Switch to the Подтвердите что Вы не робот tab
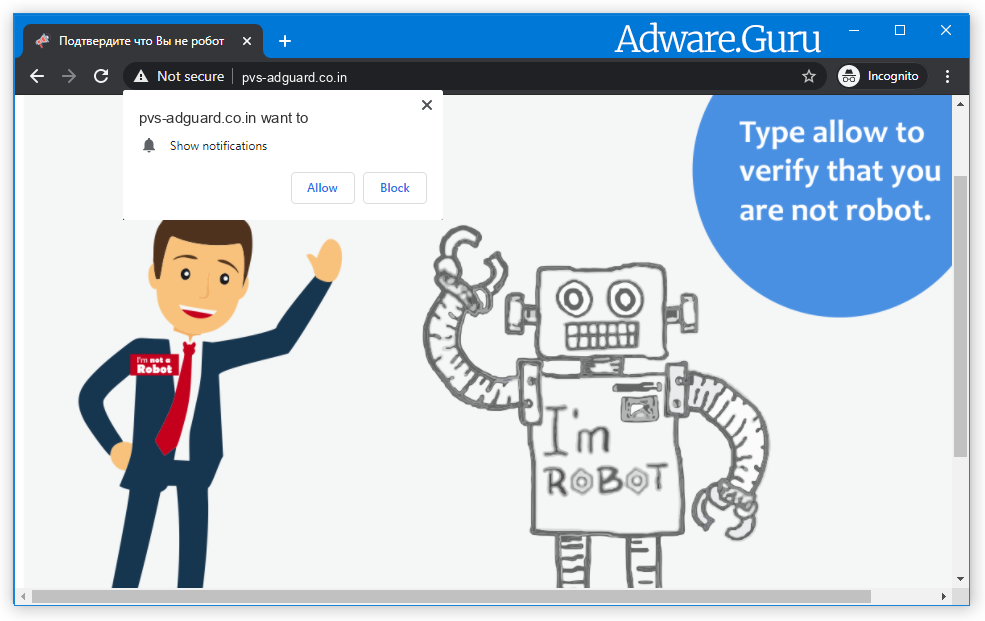The image size is (985, 621). [x=140, y=40]
